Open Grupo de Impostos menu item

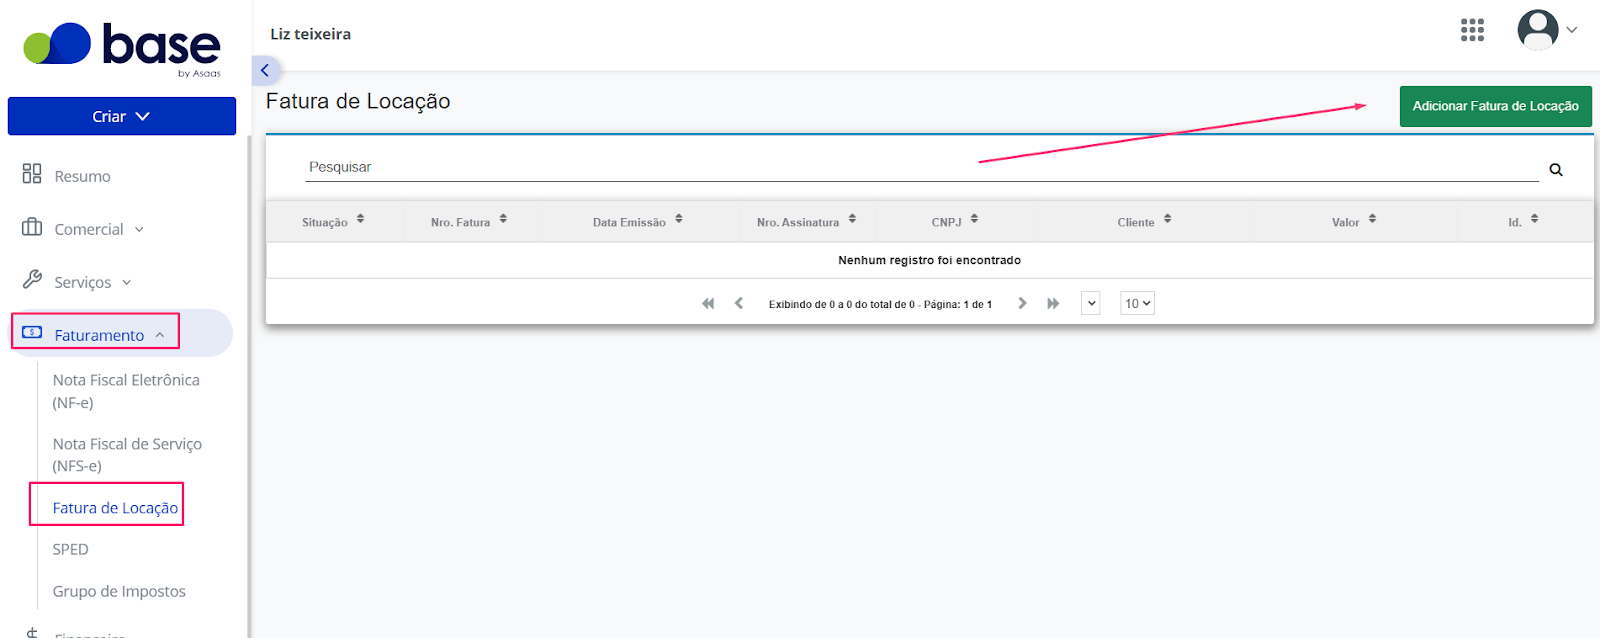pos(119,591)
